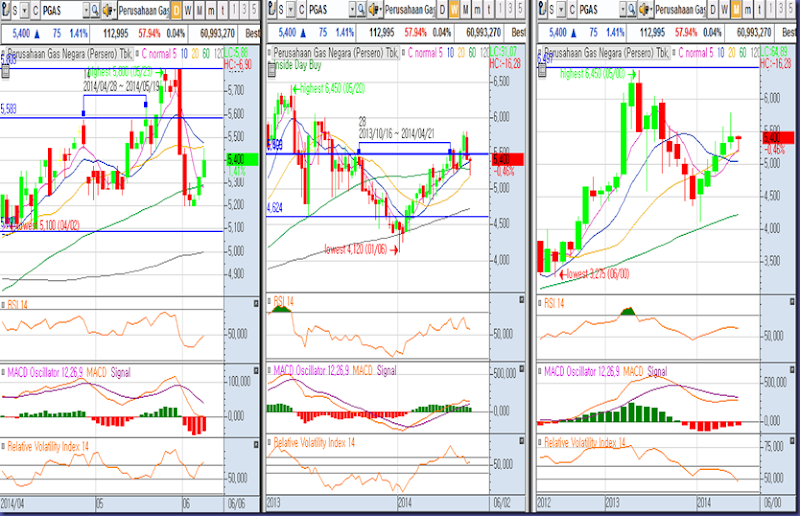The width and height of the screenshot is (800, 516).
Task: Open the 'S' type dropdown in the middle panel
Action: [x=291, y=10]
